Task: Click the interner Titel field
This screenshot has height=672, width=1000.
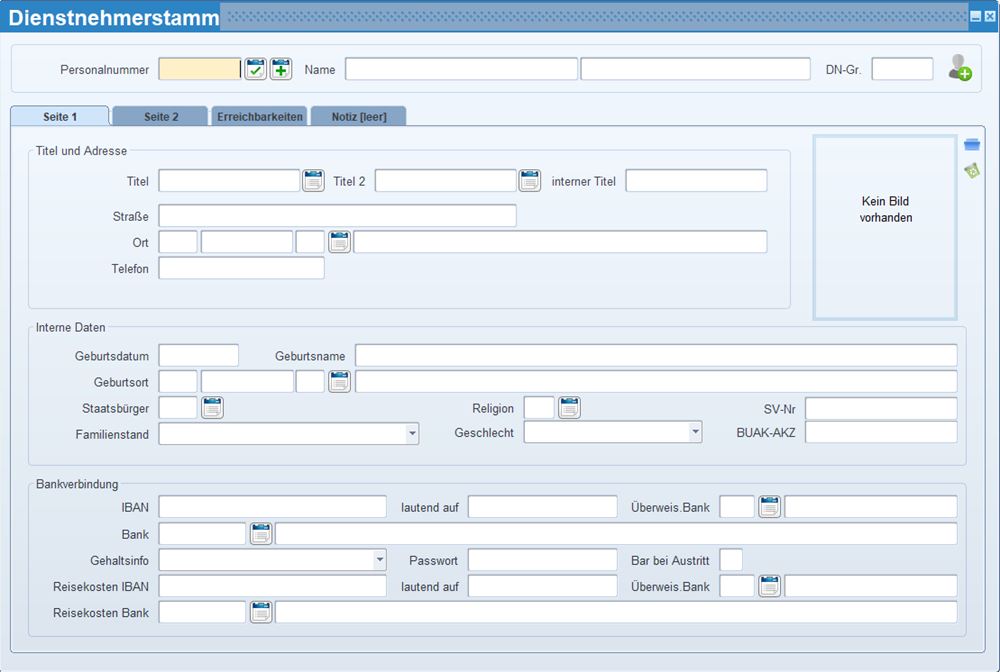Action: (x=696, y=180)
